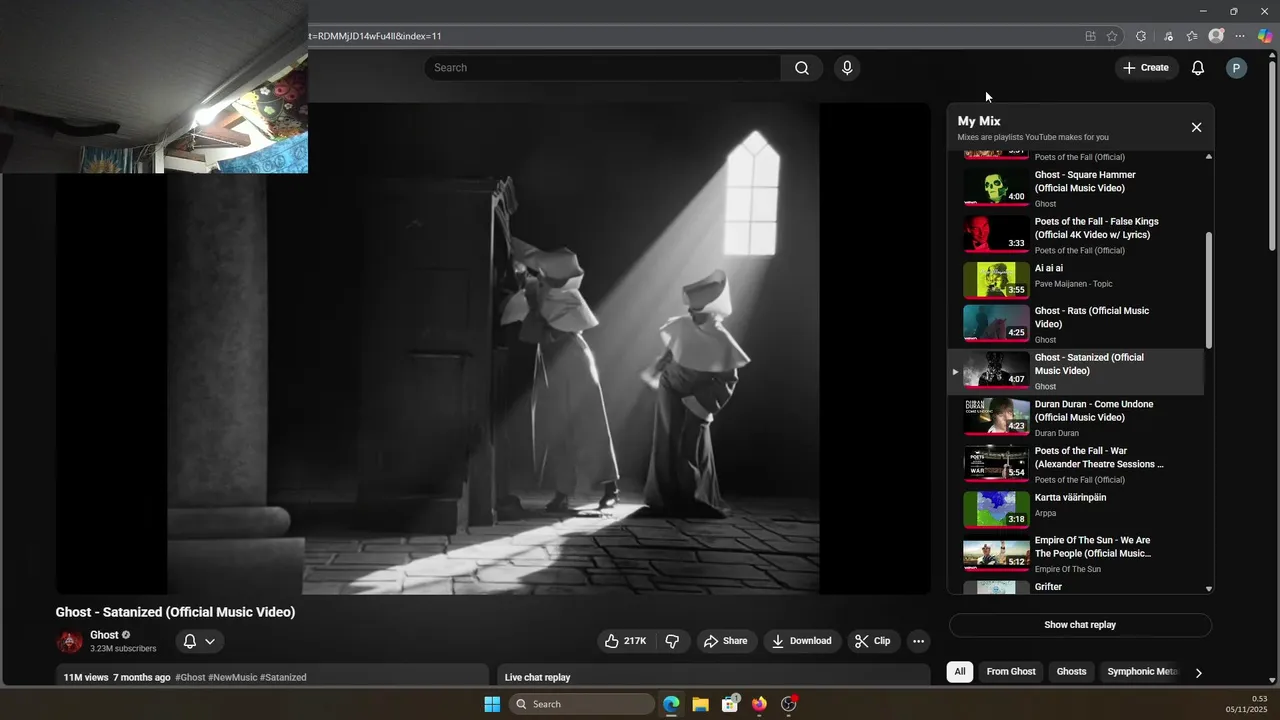
Task: Select the All filter chip
Action: (960, 672)
